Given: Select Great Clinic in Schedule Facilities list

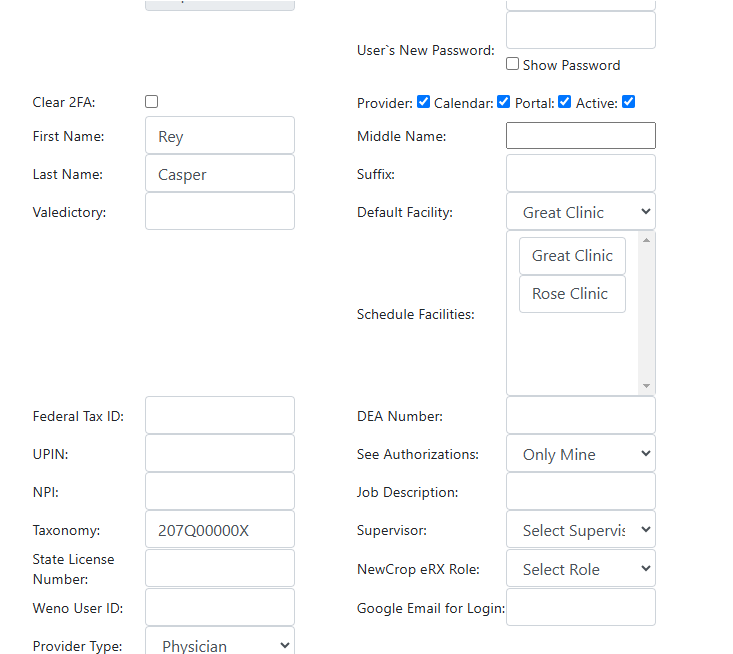Looking at the screenshot, I should (572, 256).
